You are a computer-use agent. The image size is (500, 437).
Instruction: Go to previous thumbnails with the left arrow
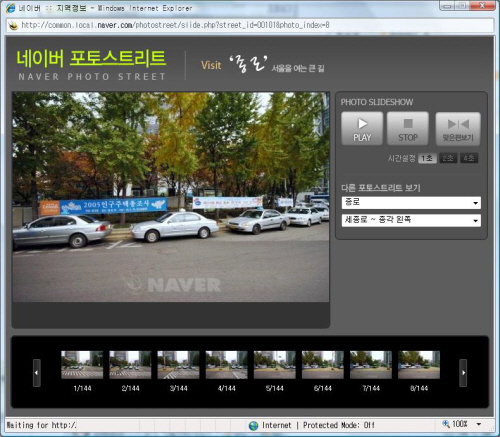coord(37,373)
